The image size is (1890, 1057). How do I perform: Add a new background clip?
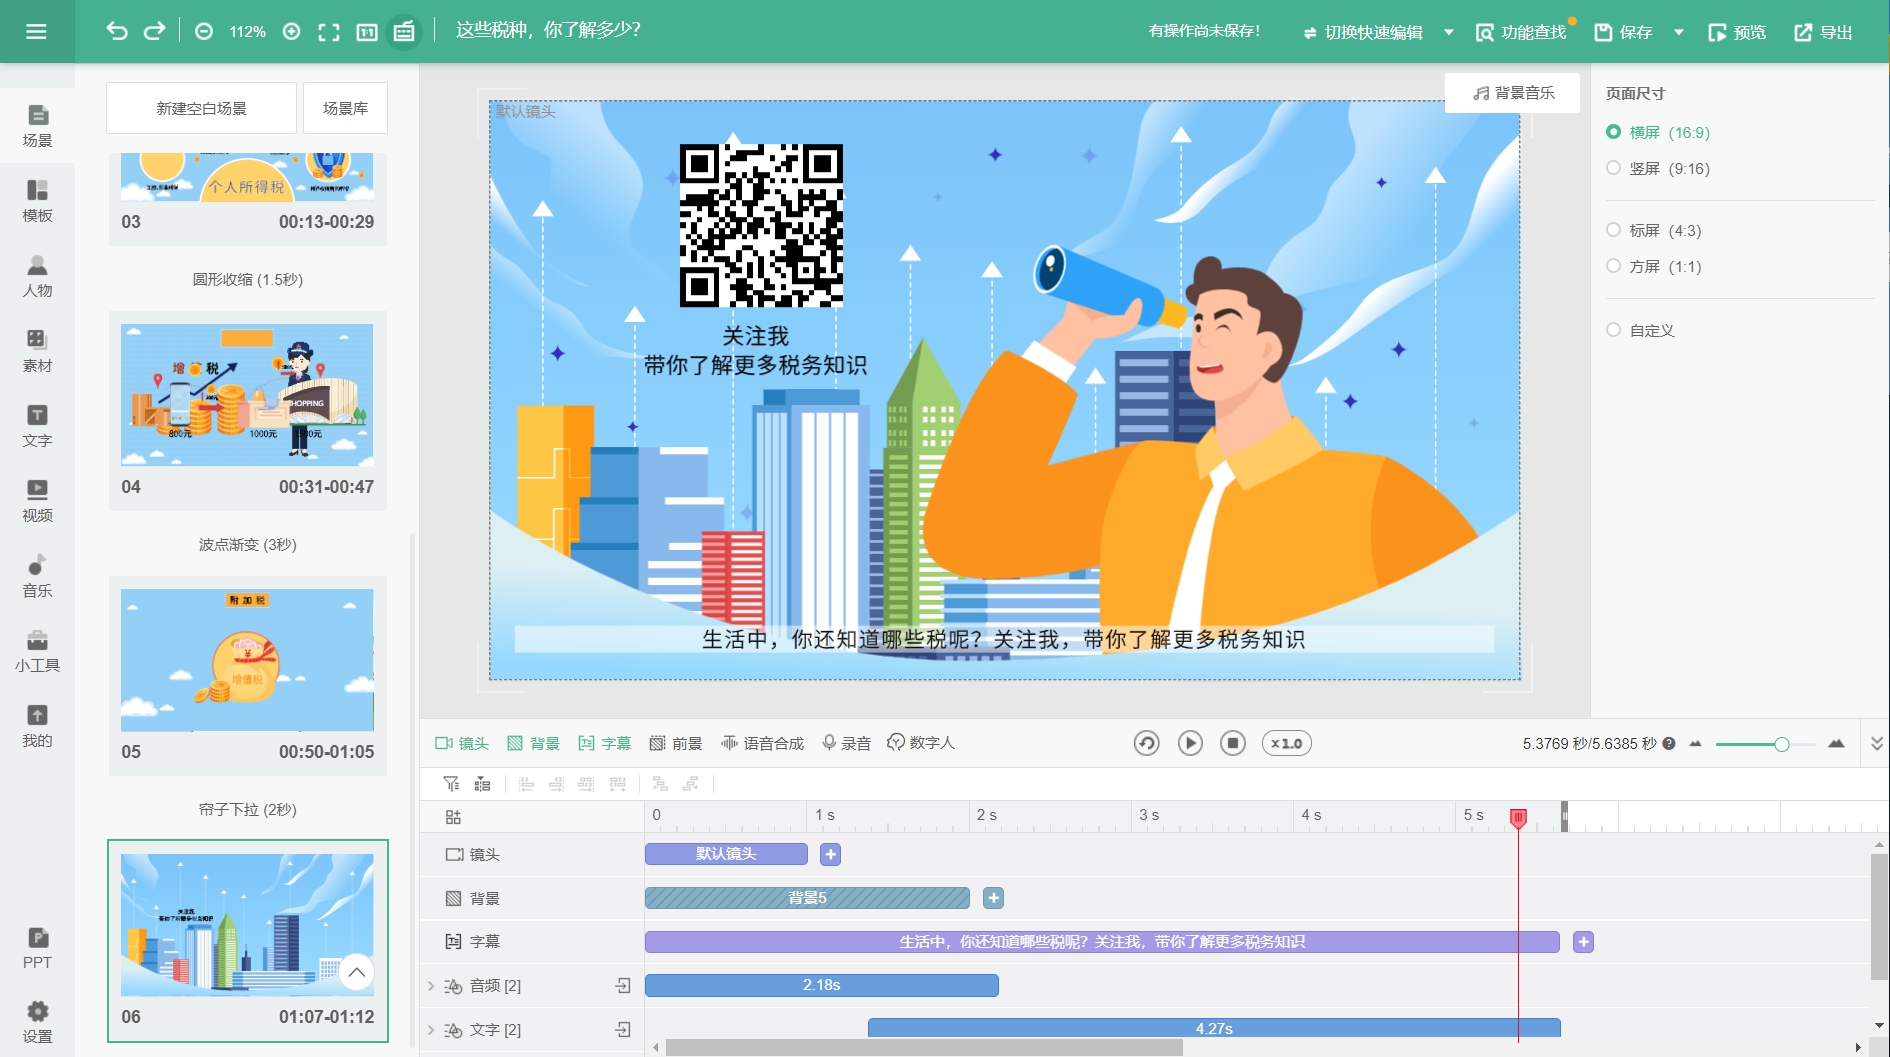point(993,898)
